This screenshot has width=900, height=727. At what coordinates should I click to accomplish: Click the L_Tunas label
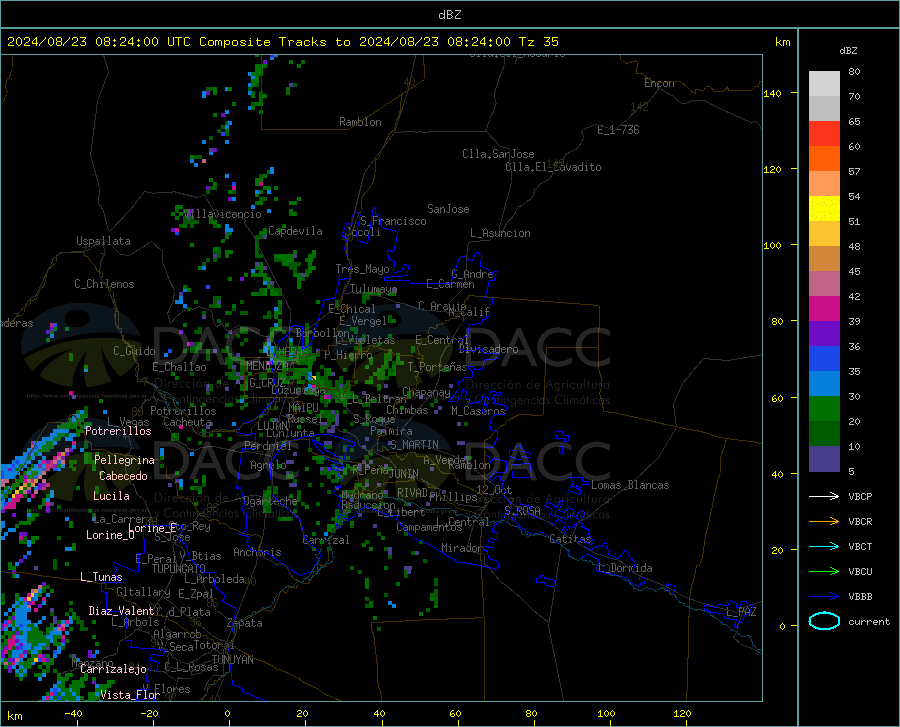tap(101, 577)
